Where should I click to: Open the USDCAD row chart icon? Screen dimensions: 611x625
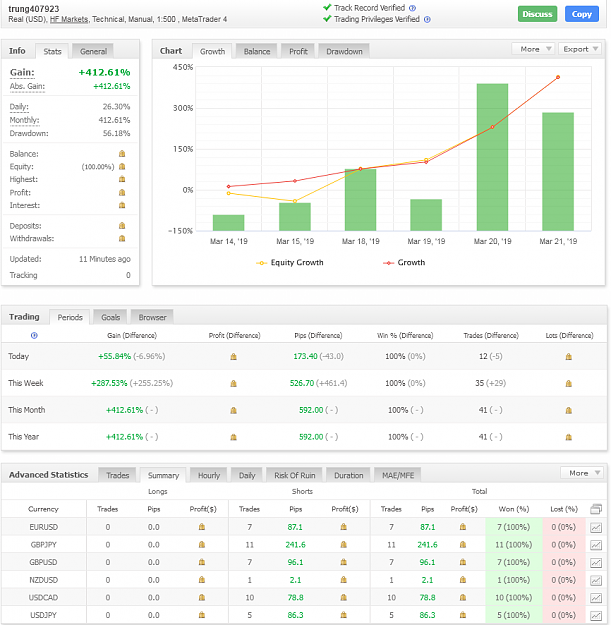pos(596,597)
